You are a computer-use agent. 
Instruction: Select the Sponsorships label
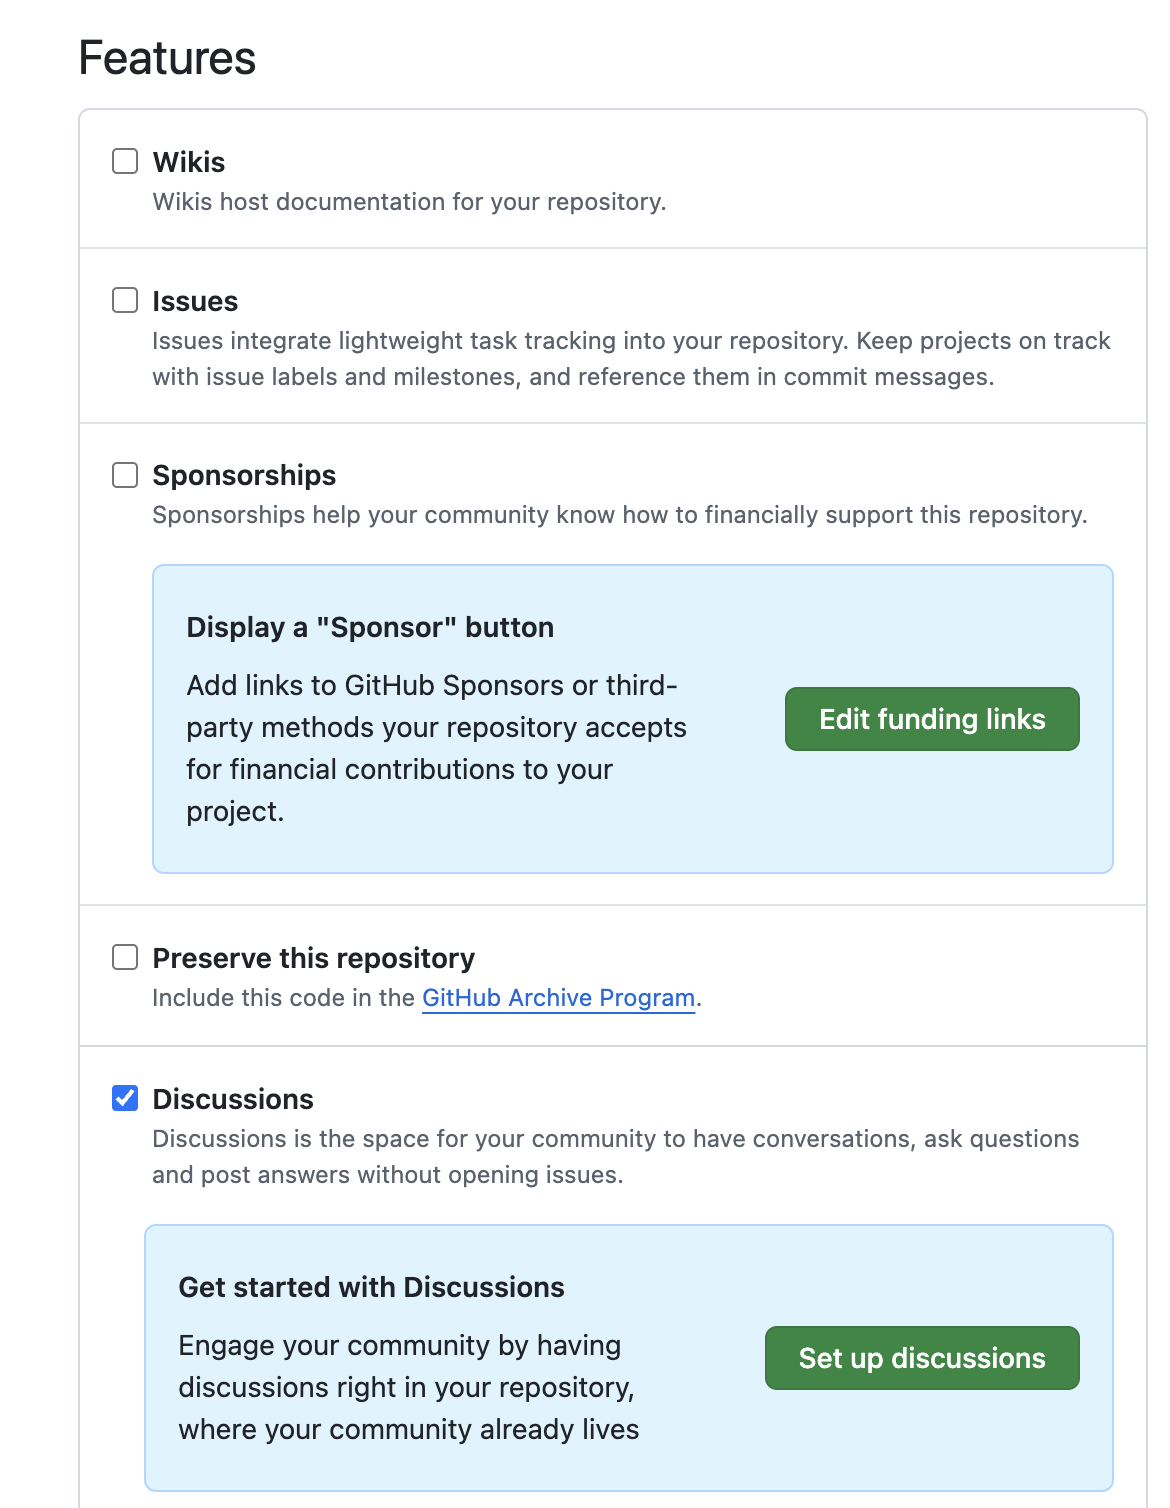244,475
